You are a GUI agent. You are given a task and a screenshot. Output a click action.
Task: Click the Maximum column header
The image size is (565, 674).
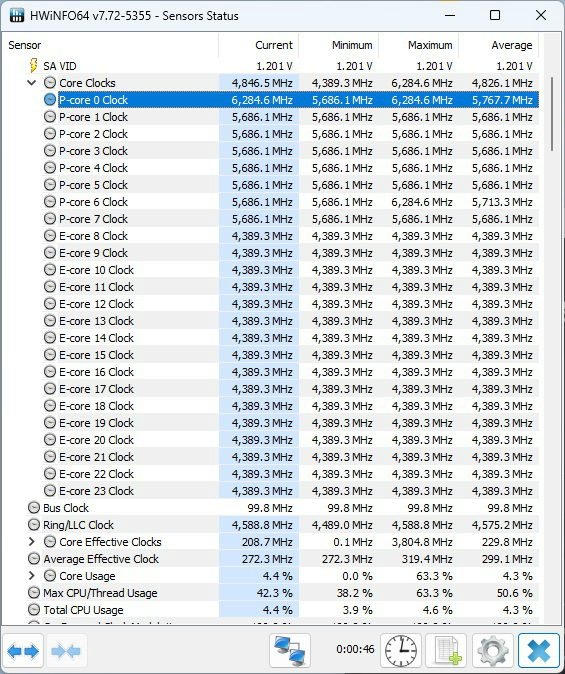(418, 45)
